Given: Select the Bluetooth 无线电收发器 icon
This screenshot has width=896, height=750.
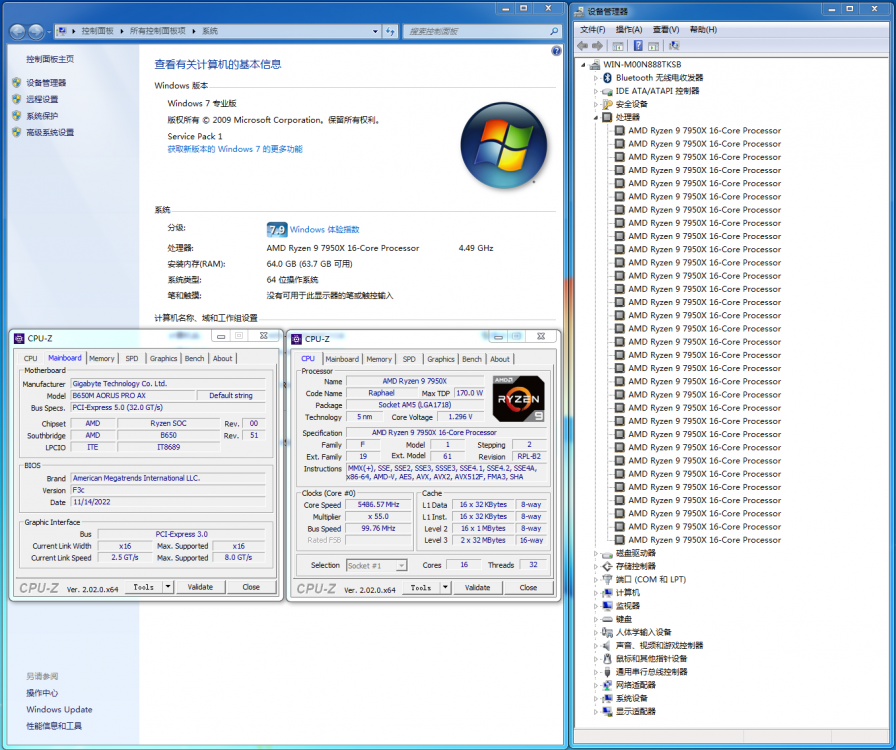Looking at the screenshot, I should 606,77.
